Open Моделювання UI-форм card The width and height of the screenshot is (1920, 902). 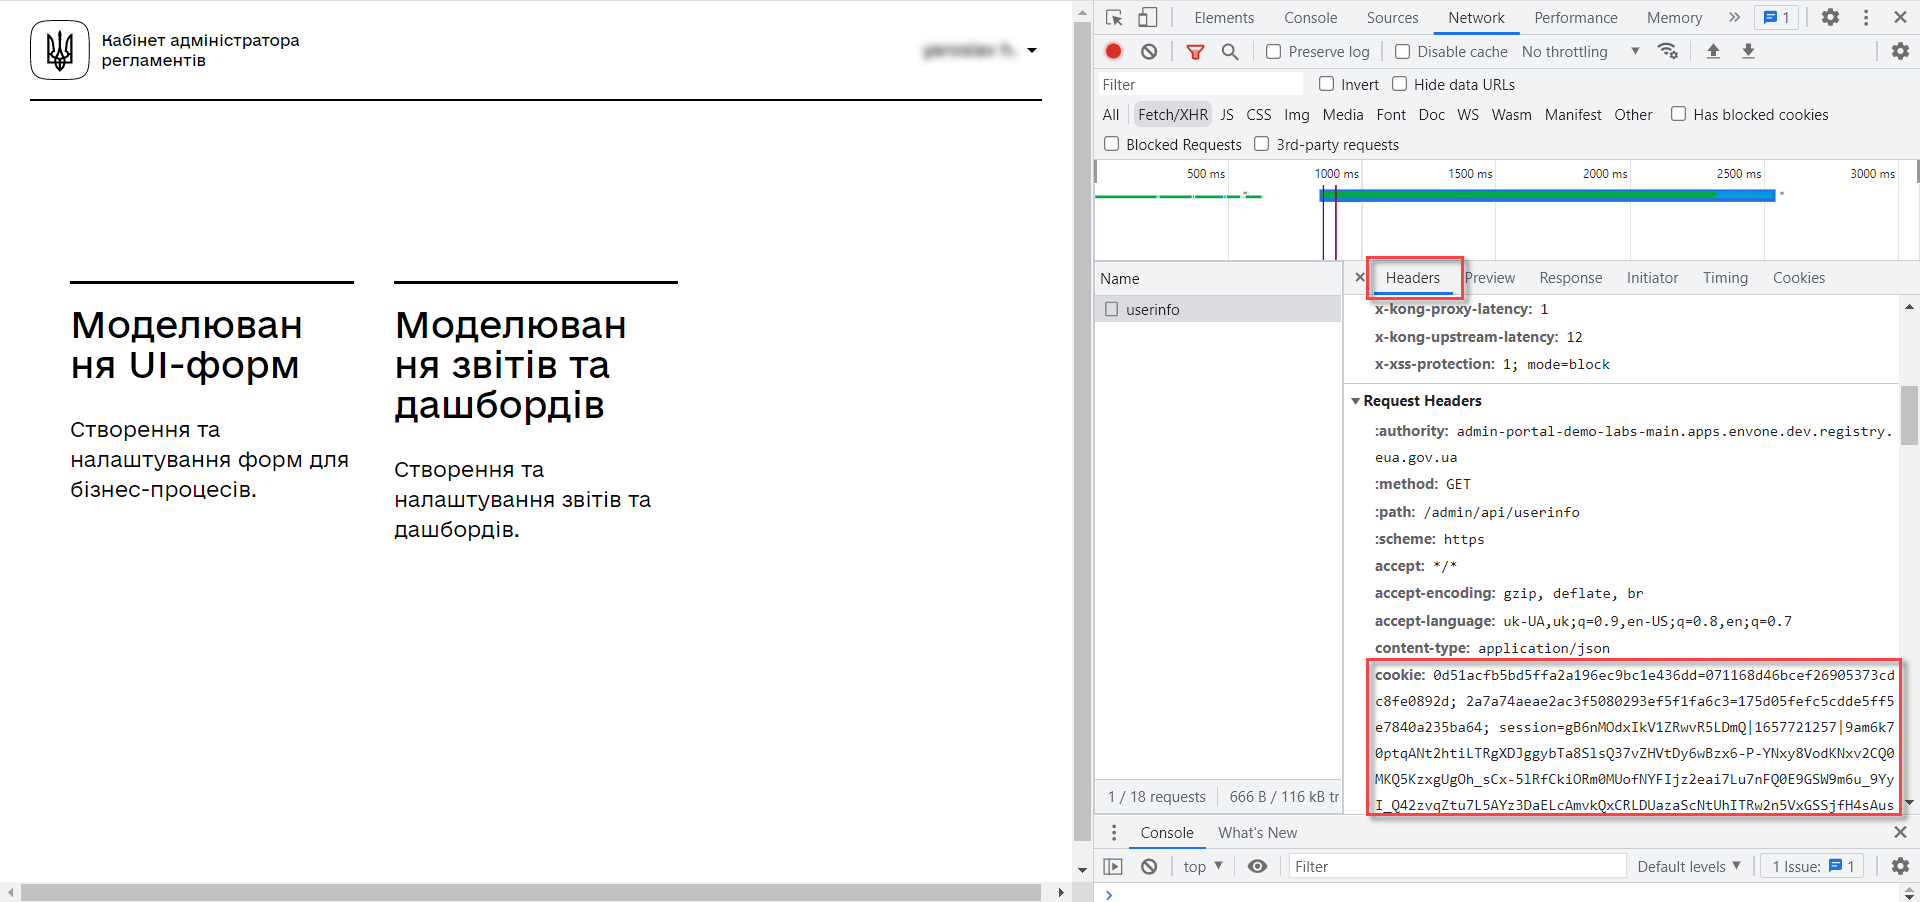click(x=212, y=392)
